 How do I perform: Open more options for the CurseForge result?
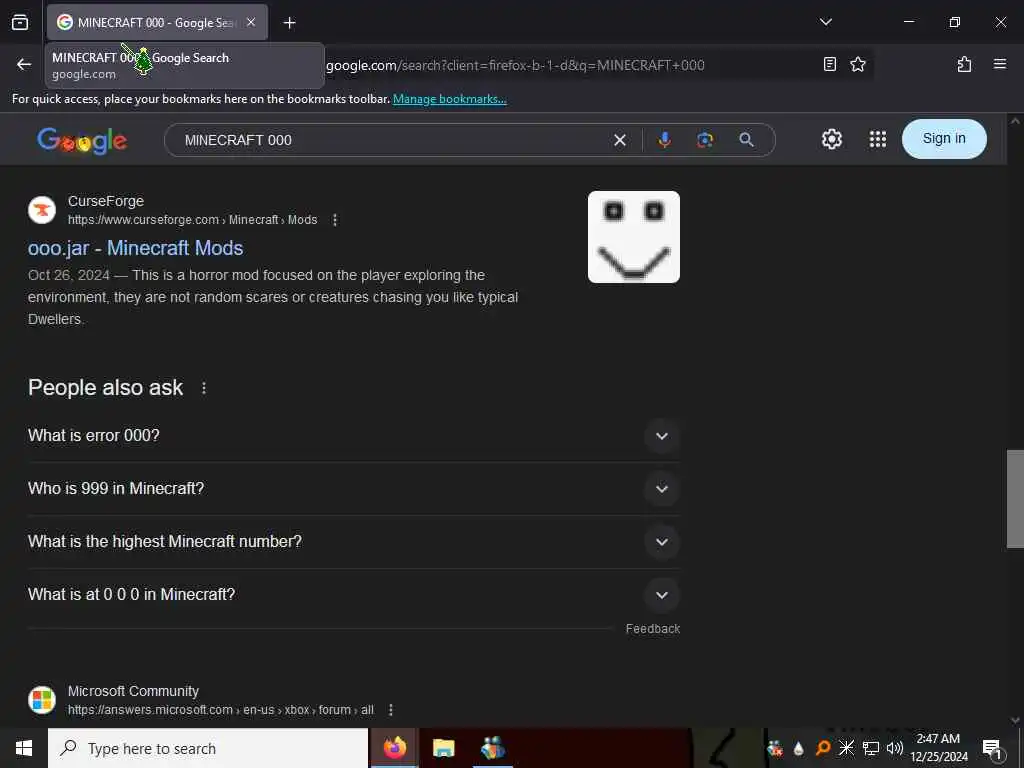[x=335, y=220]
